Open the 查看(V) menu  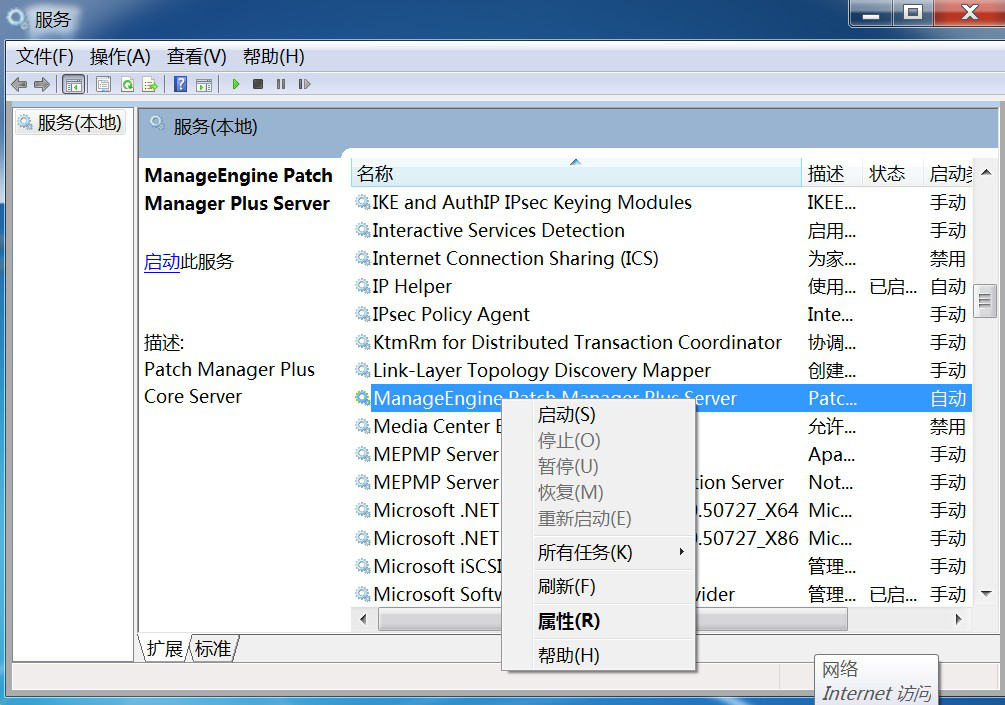tap(196, 56)
